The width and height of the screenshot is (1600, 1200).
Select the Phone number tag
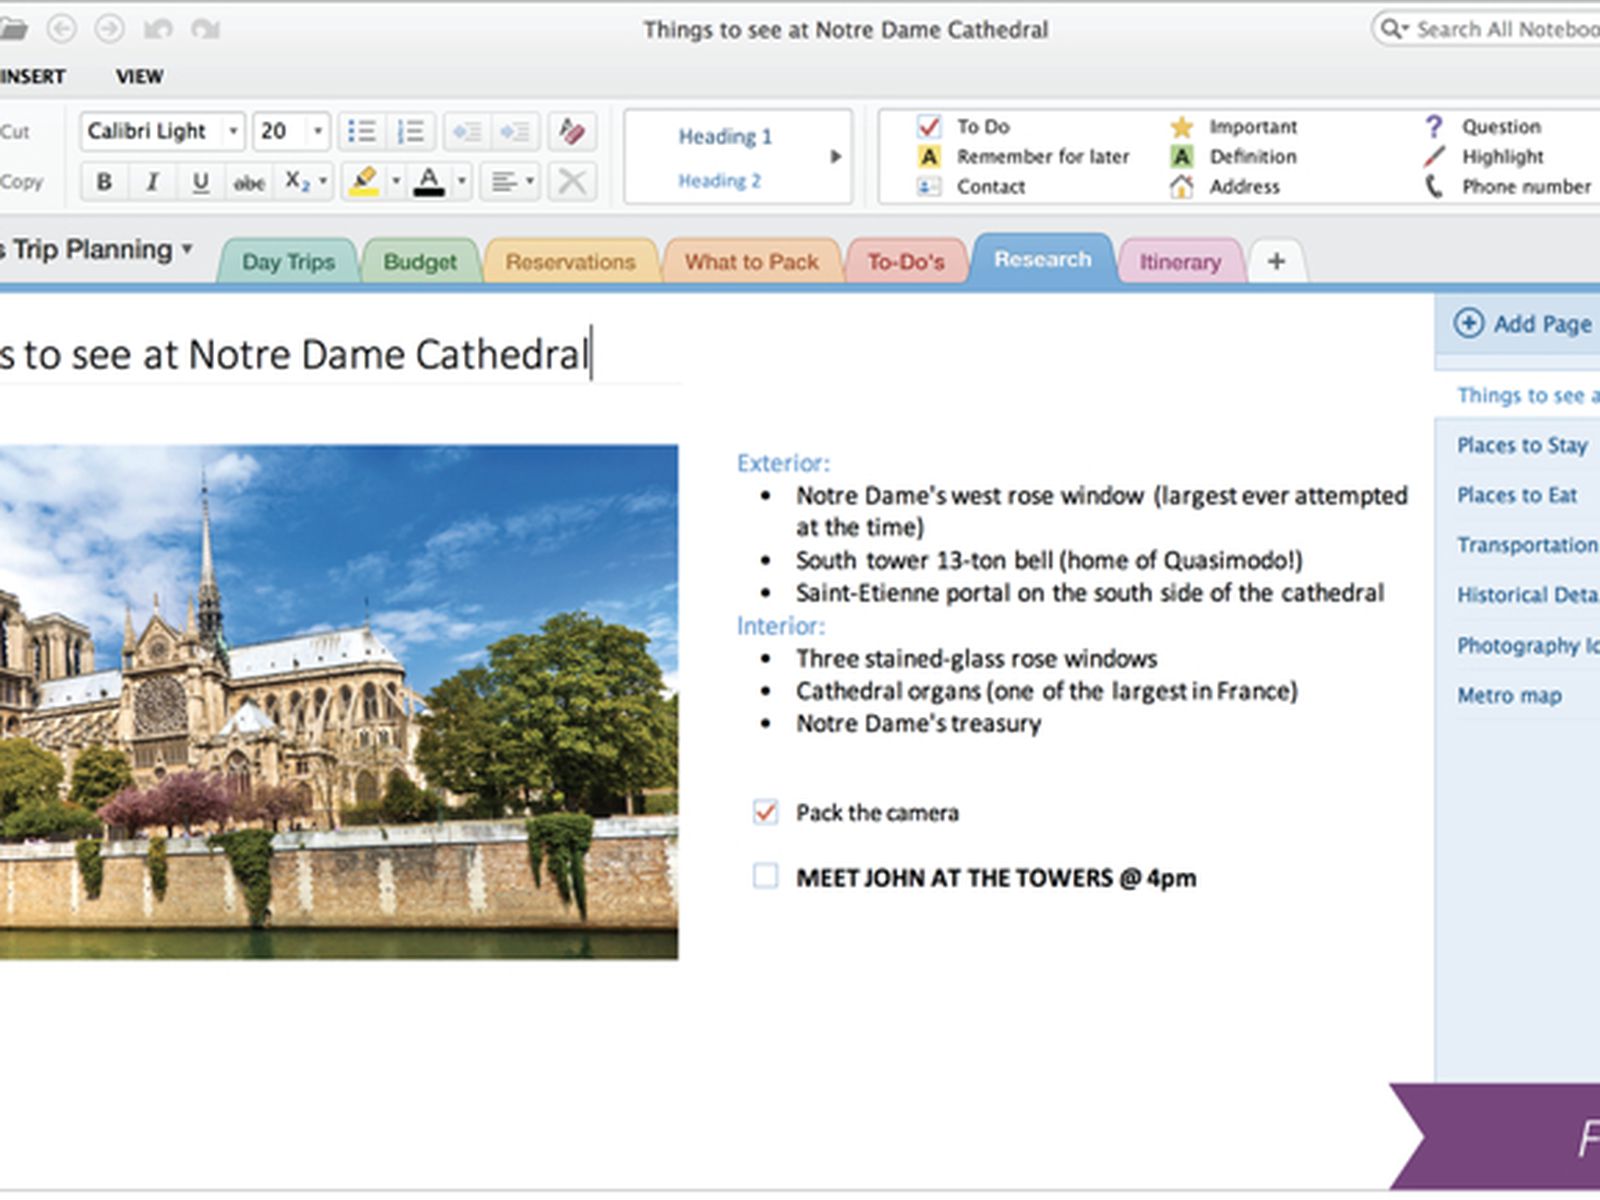click(1506, 187)
